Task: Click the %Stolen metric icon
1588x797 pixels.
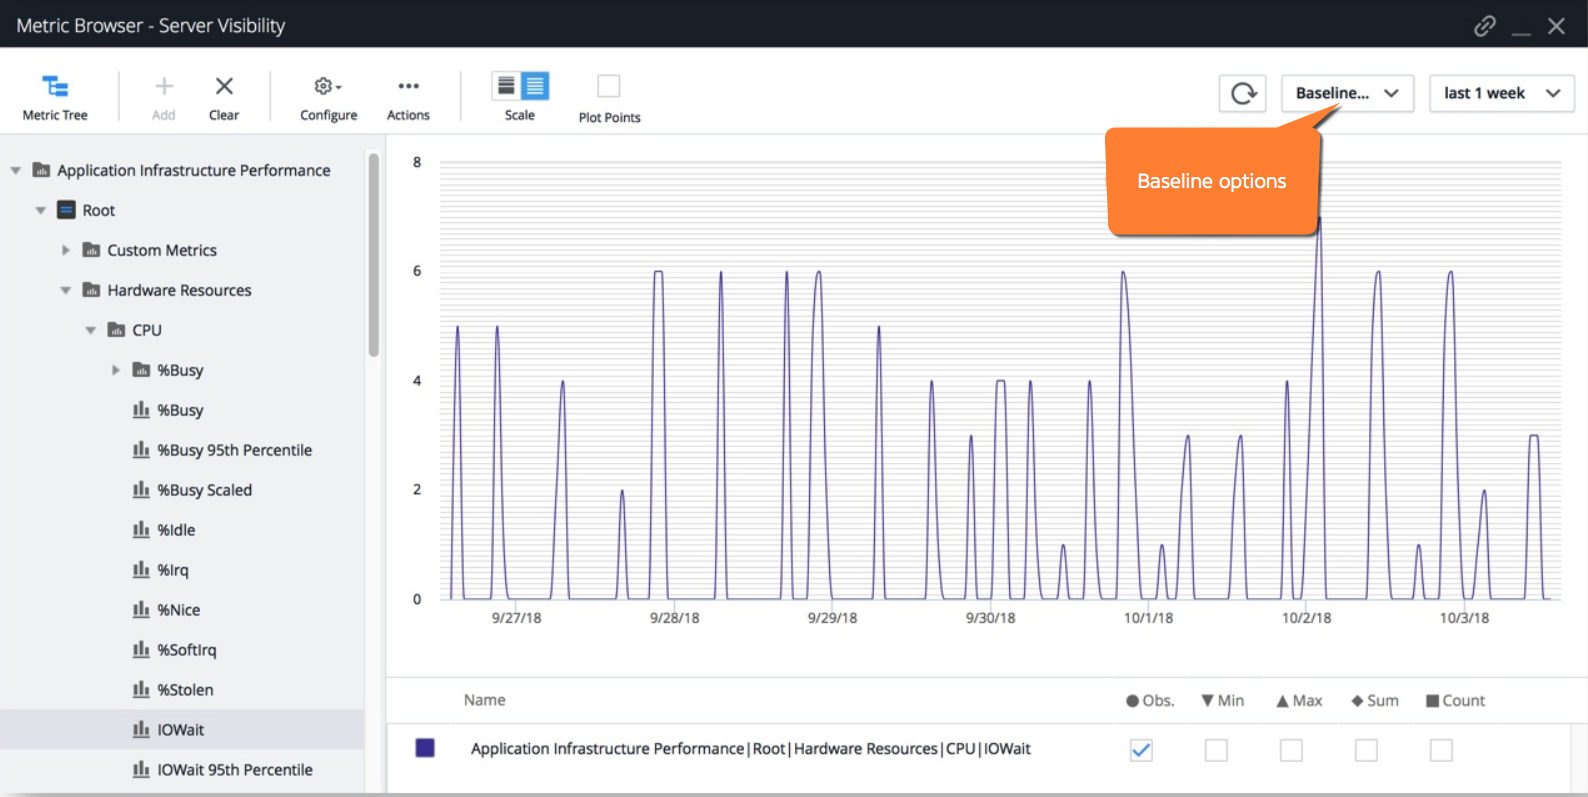Action: point(142,690)
